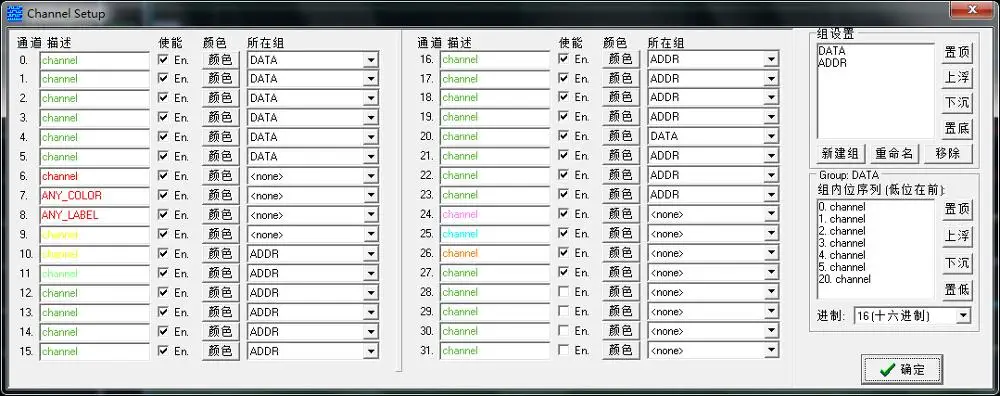Expand the group dropdown for channel 16
The height and width of the screenshot is (396, 1000).
coord(772,59)
